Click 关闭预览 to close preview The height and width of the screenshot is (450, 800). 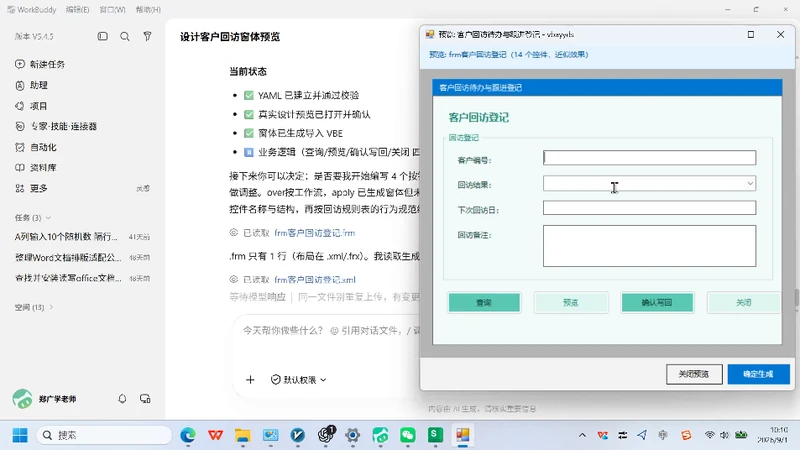(694, 374)
